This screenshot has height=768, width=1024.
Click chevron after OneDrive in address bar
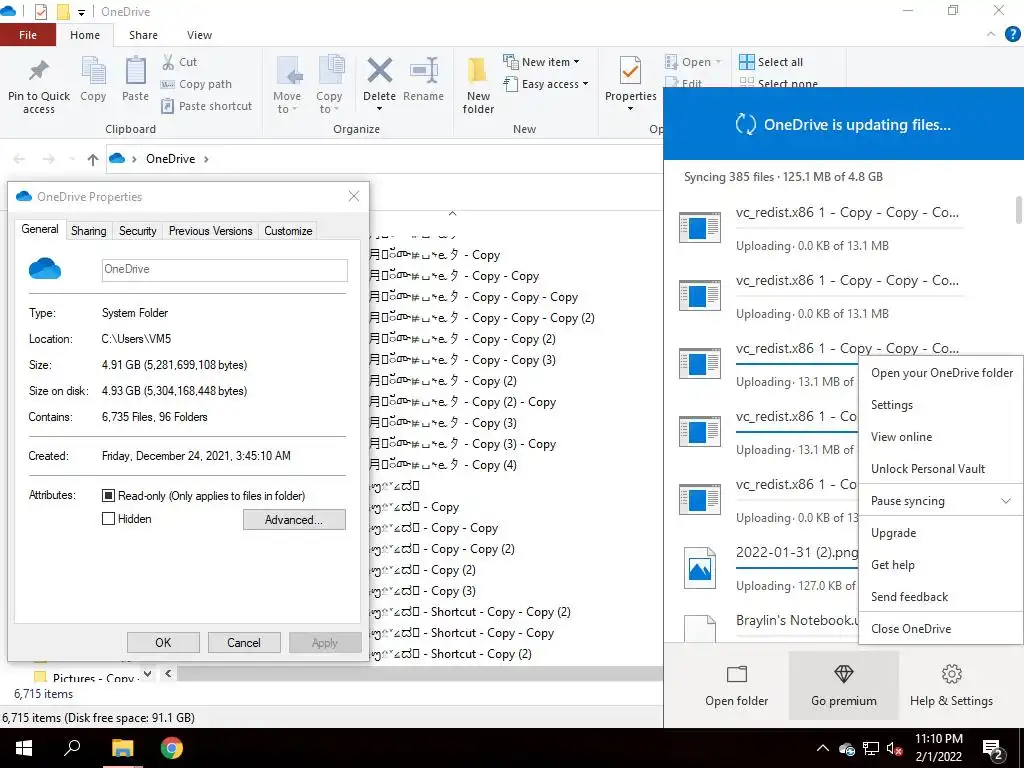tap(206, 159)
